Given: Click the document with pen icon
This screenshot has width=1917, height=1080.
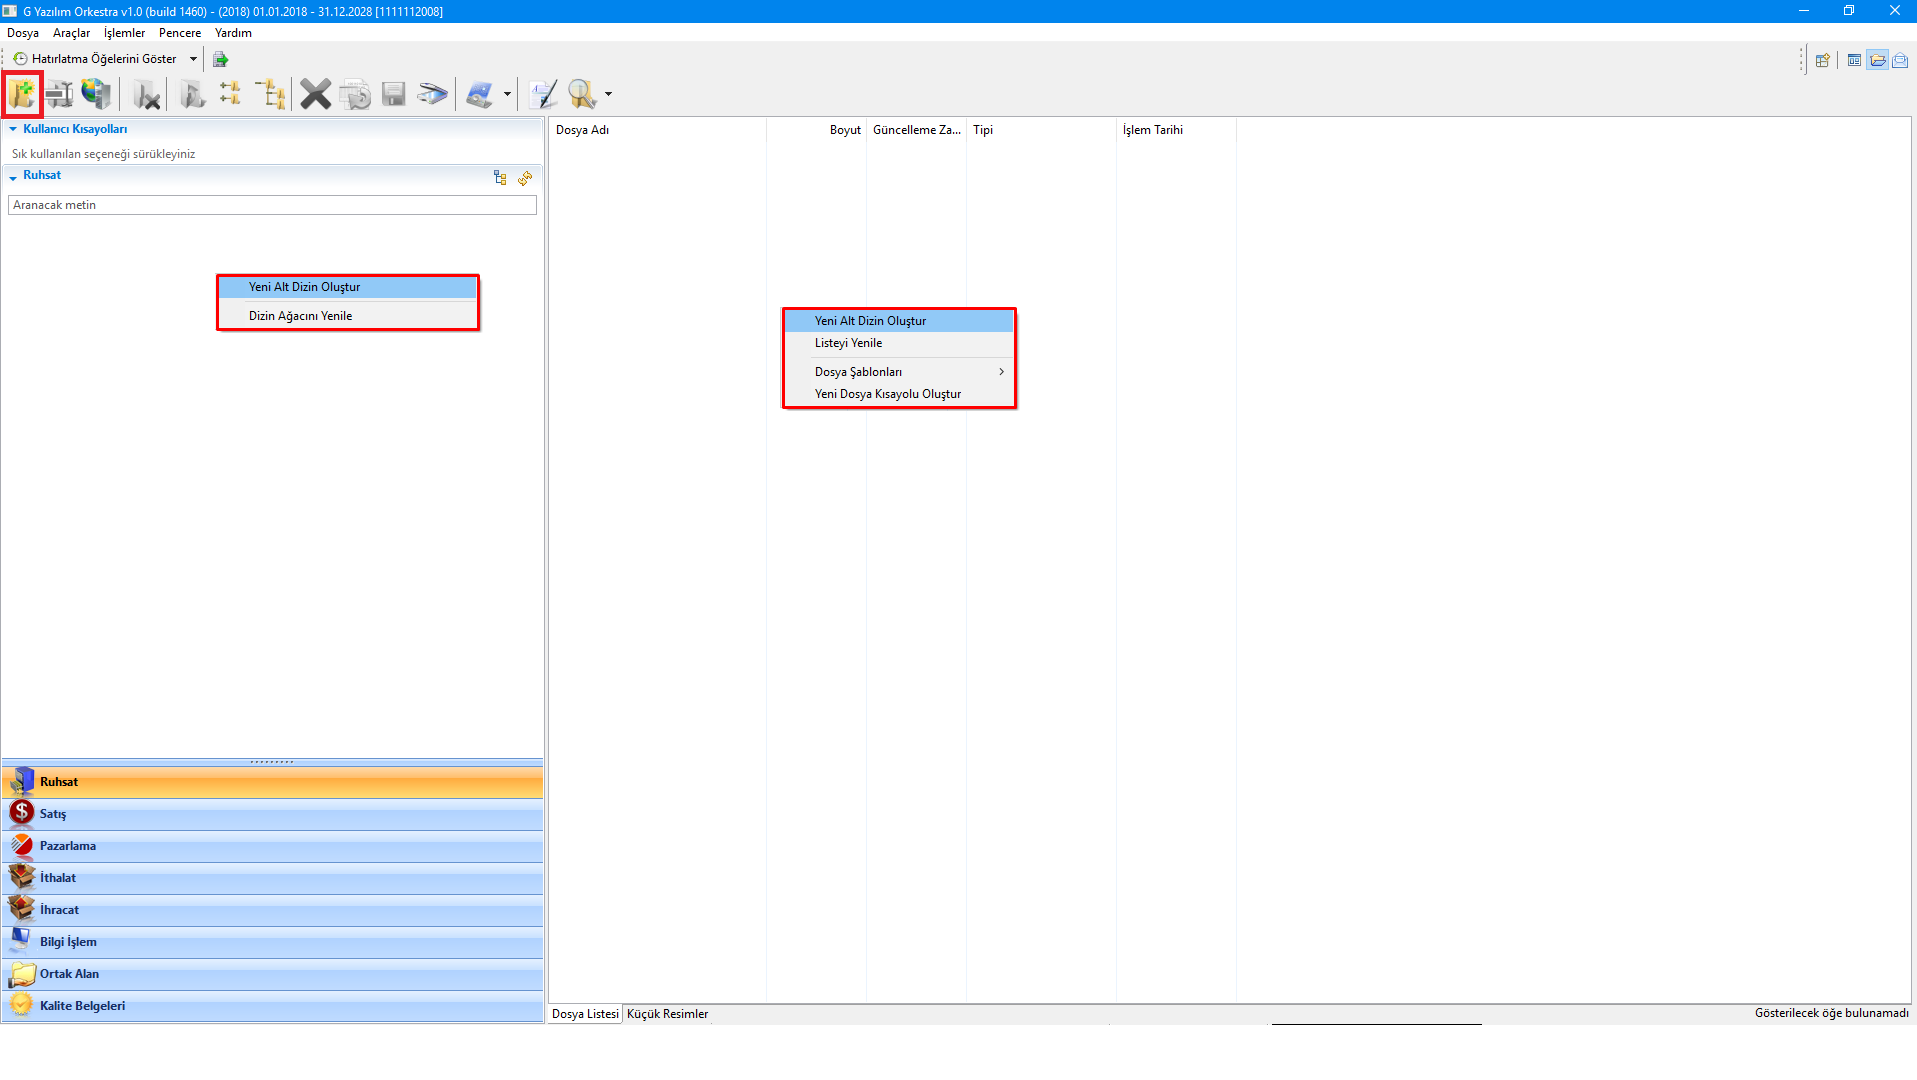Looking at the screenshot, I should click(543, 95).
